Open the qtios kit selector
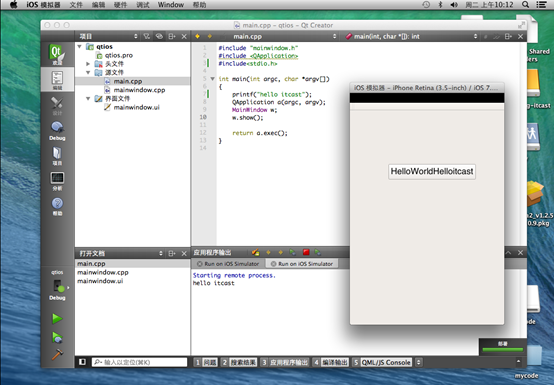 pos(57,285)
